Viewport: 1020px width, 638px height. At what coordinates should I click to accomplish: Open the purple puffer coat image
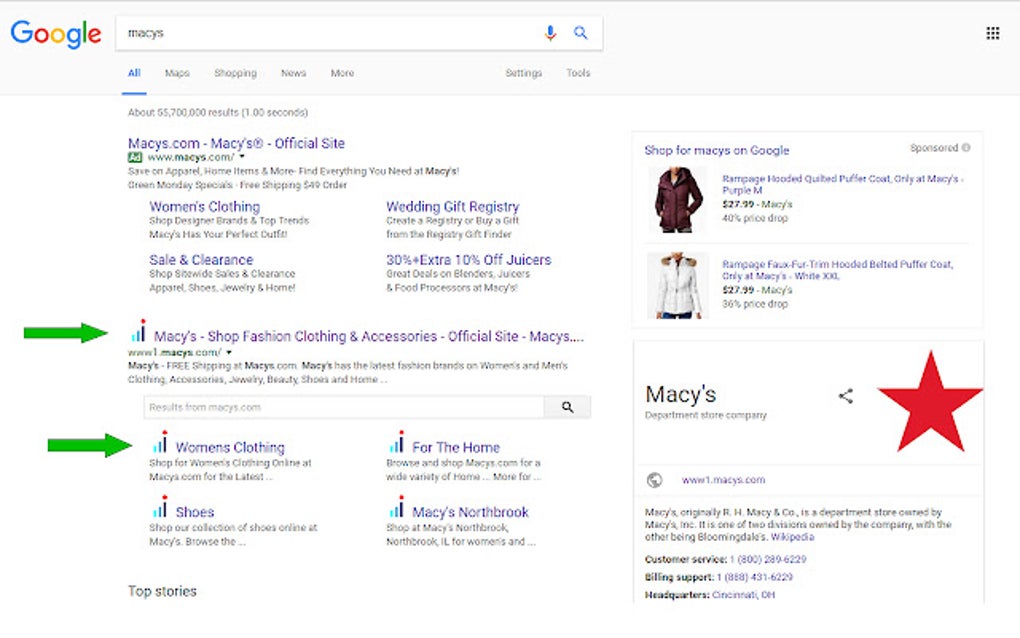[678, 200]
